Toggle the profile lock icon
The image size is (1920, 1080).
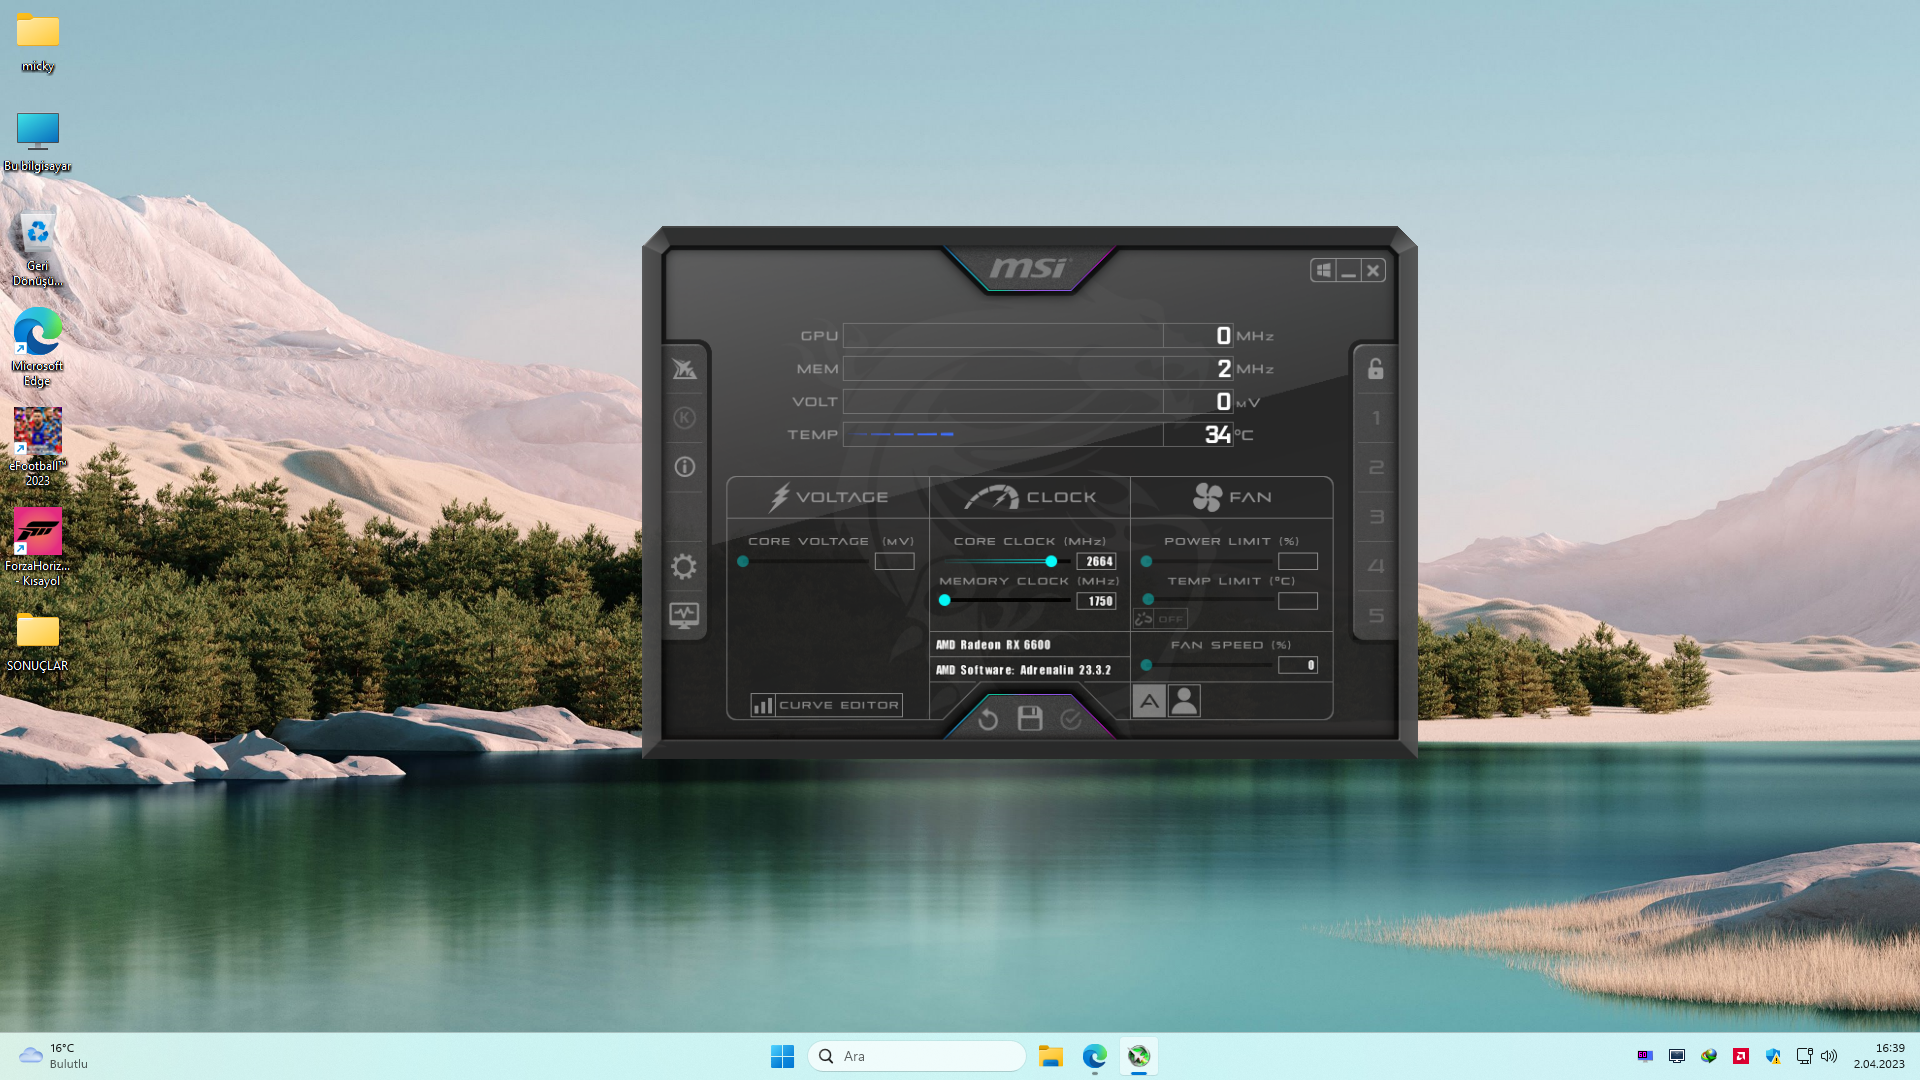1376,369
